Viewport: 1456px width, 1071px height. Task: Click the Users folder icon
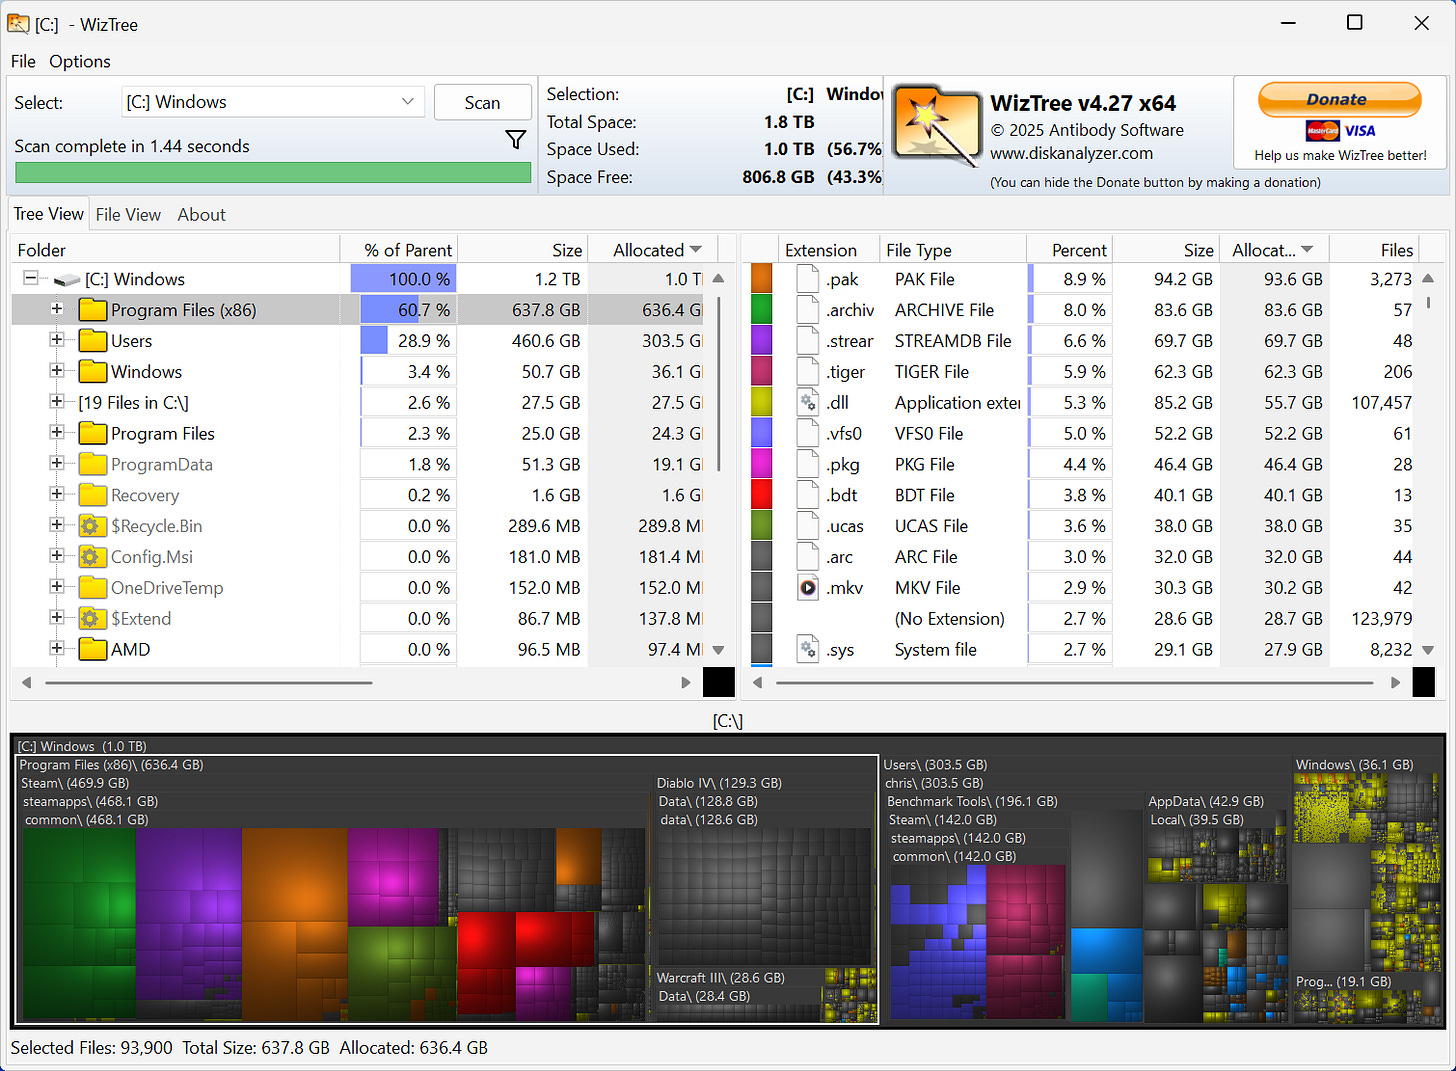click(93, 341)
